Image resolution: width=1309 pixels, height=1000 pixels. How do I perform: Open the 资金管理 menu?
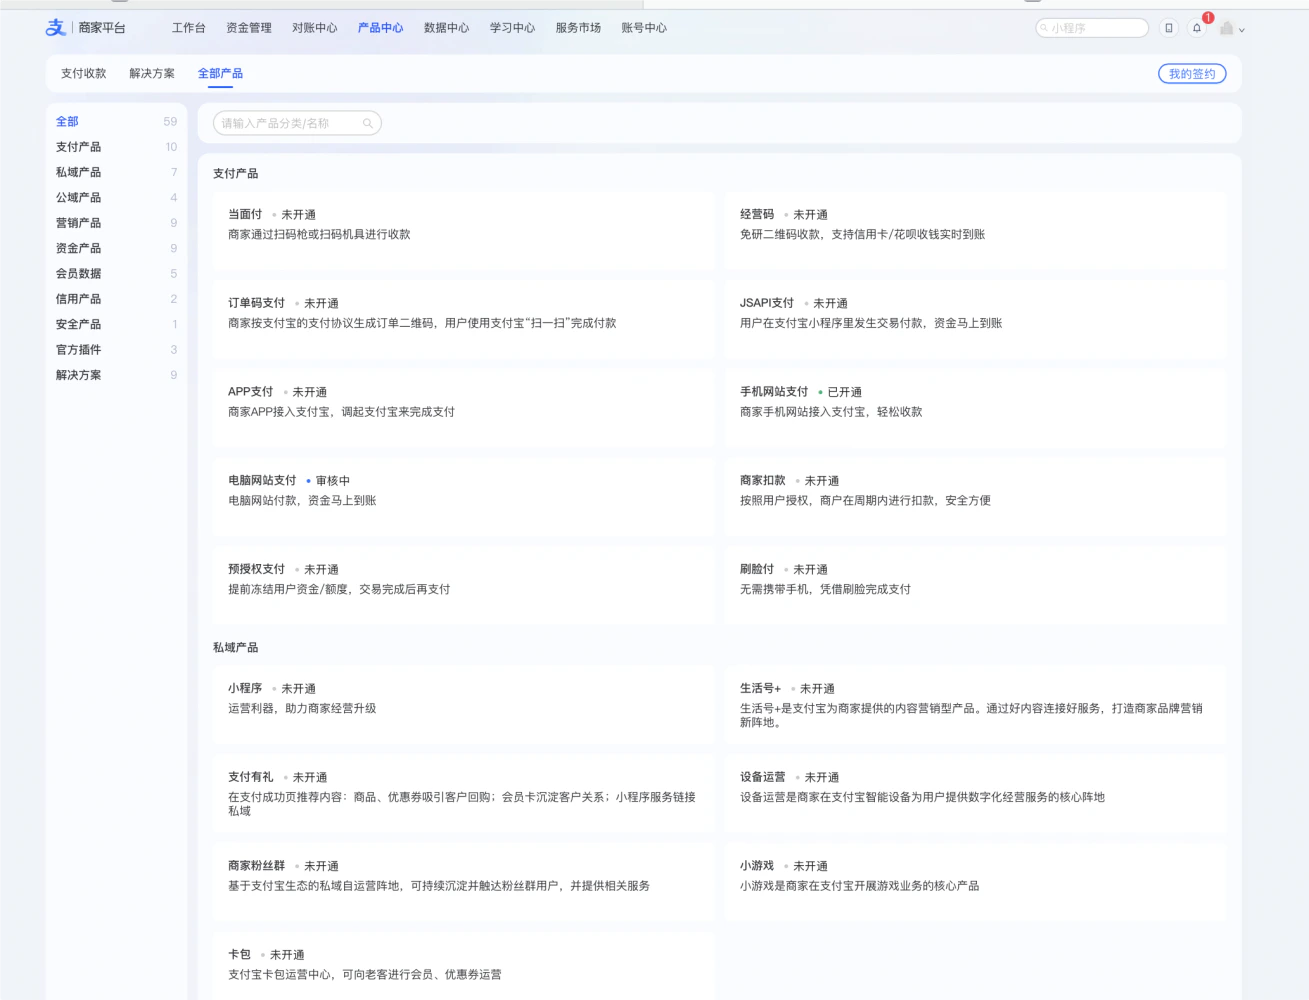(249, 28)
